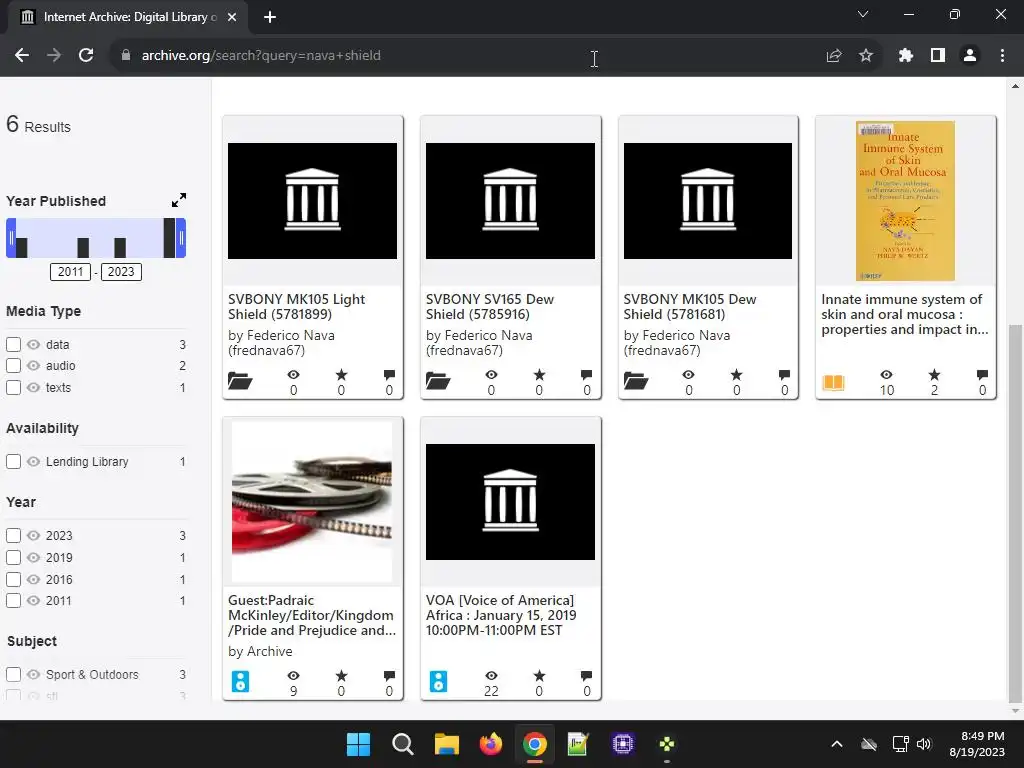
Task: Open the Windows Start menu
Action: click(358, 744)
